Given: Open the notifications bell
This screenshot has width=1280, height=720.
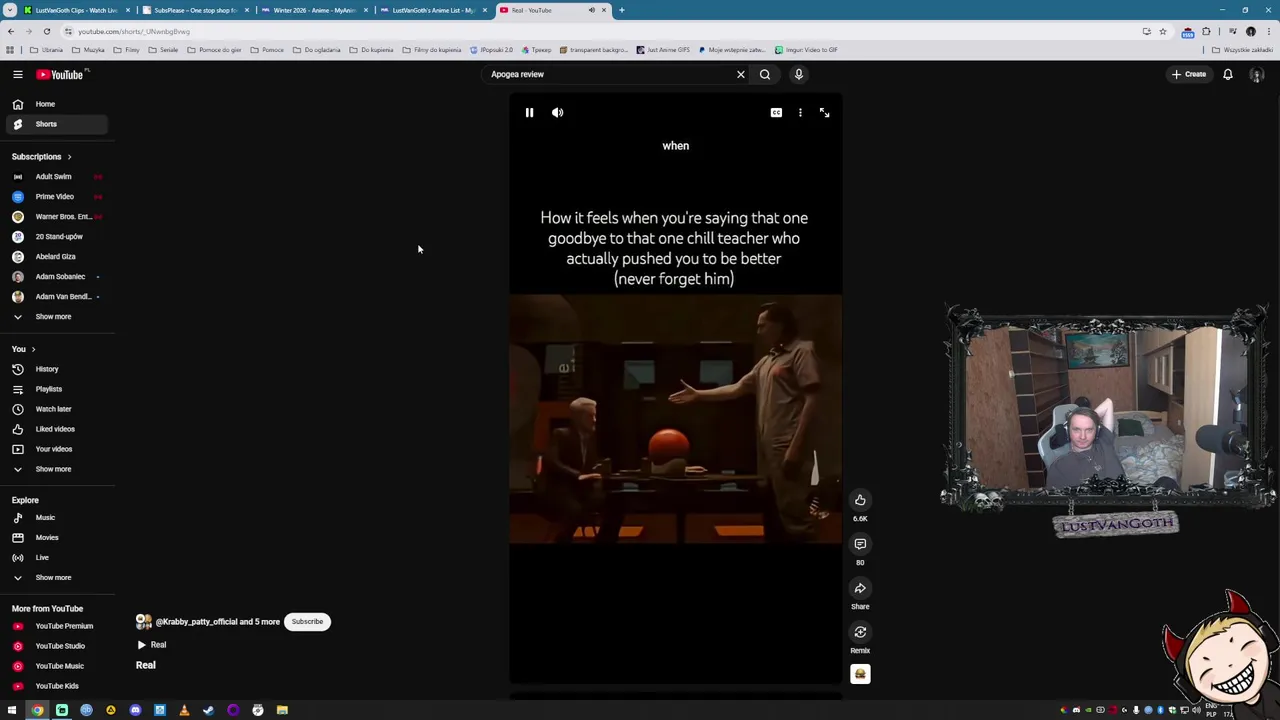Looking at the screenshot, I should point(1228,74).
